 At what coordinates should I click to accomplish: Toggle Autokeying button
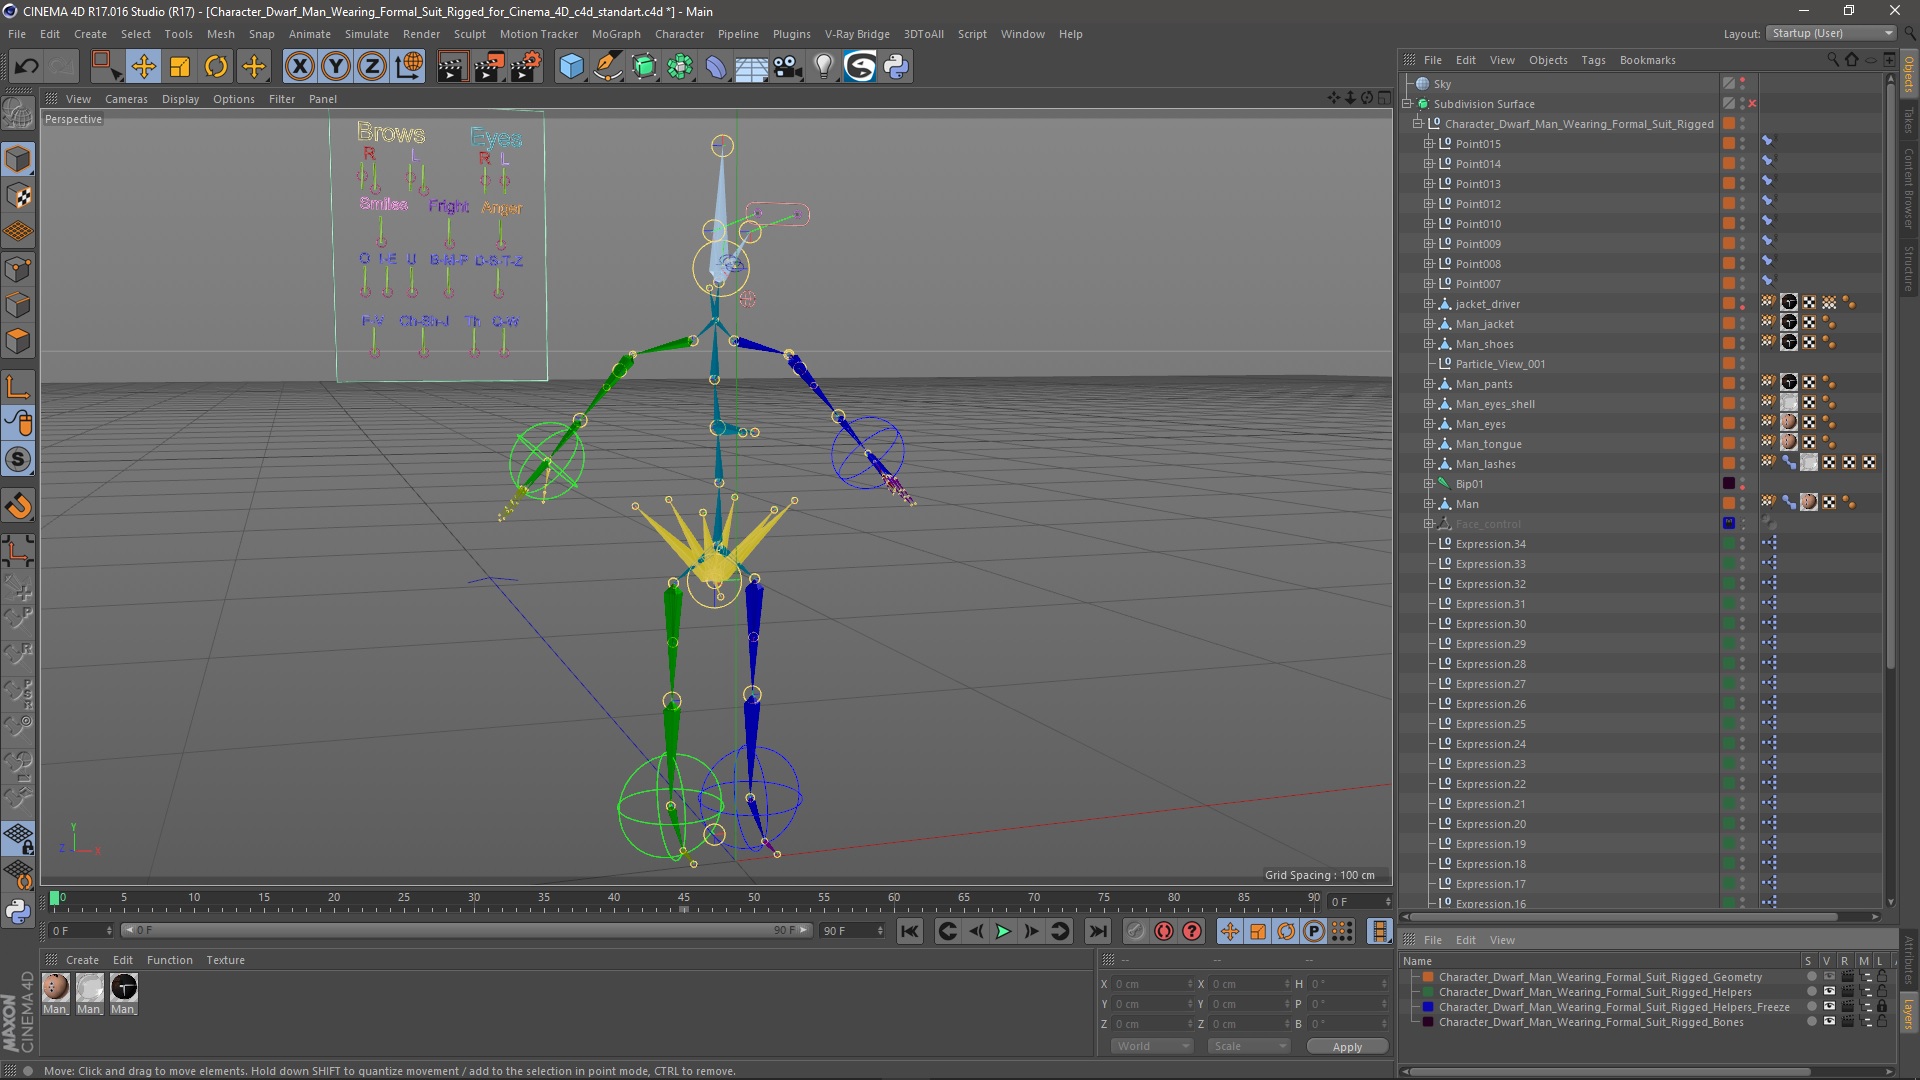[1164, 931]
